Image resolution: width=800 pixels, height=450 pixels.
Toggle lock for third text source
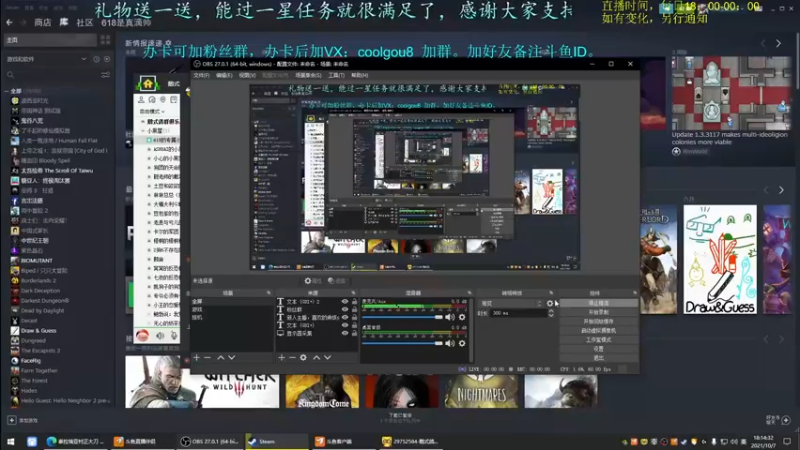pos(355,317)
